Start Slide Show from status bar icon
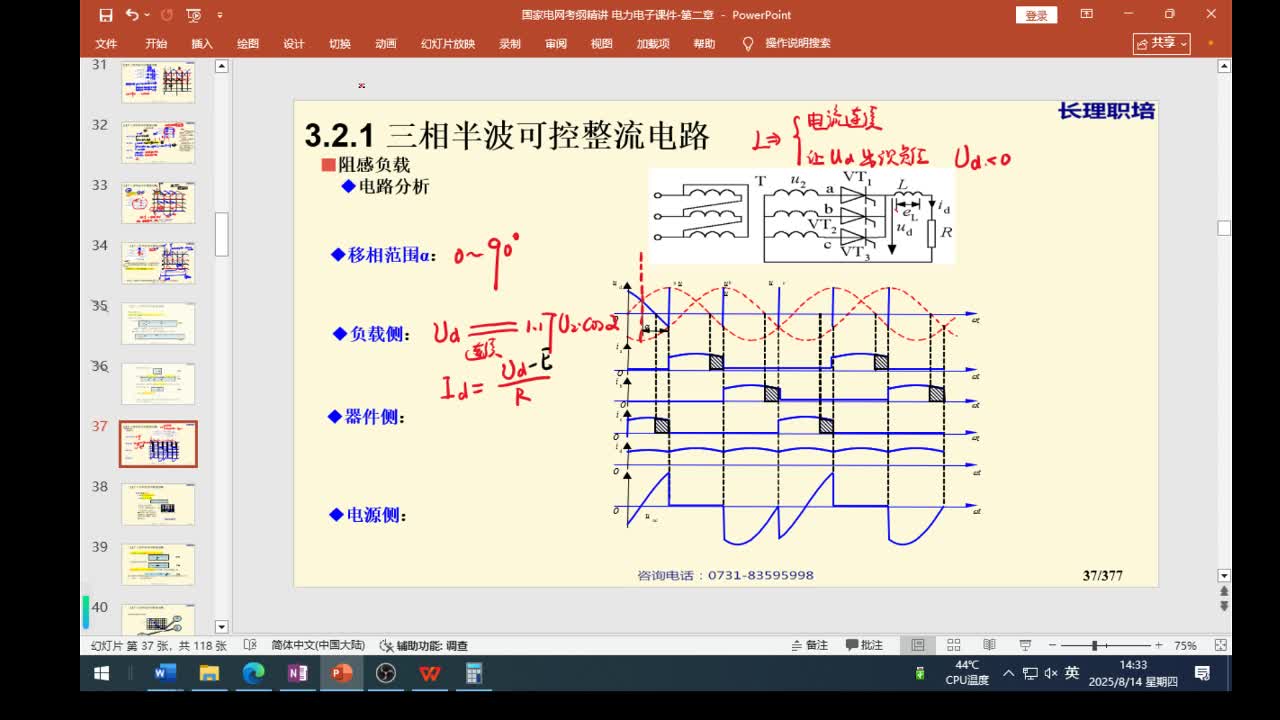The height and width of the screenshot is (720, 1280). [1025, 646]
